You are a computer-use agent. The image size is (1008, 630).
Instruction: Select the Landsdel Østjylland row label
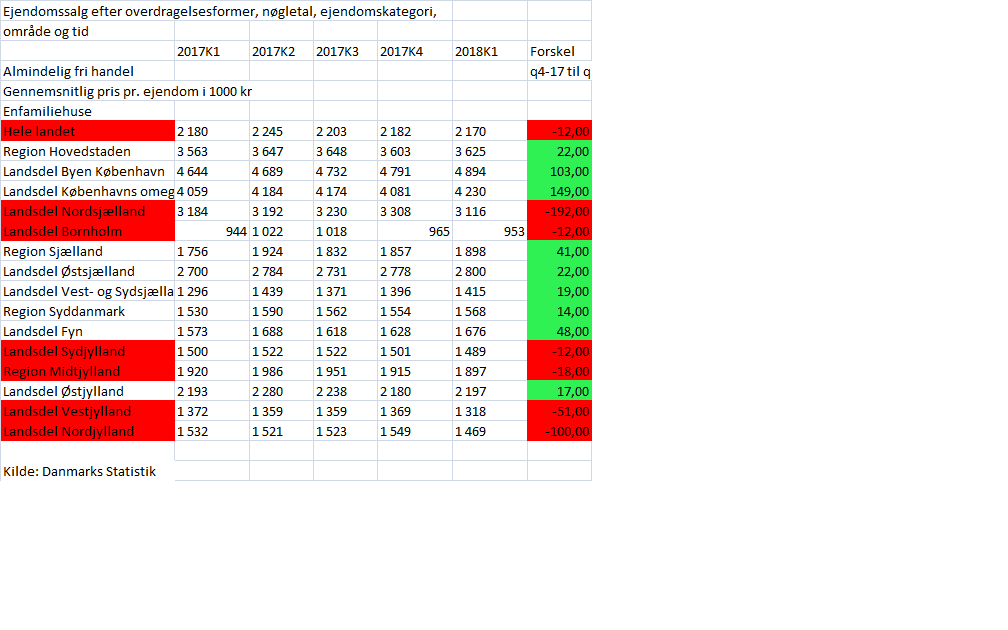point(88,391)
